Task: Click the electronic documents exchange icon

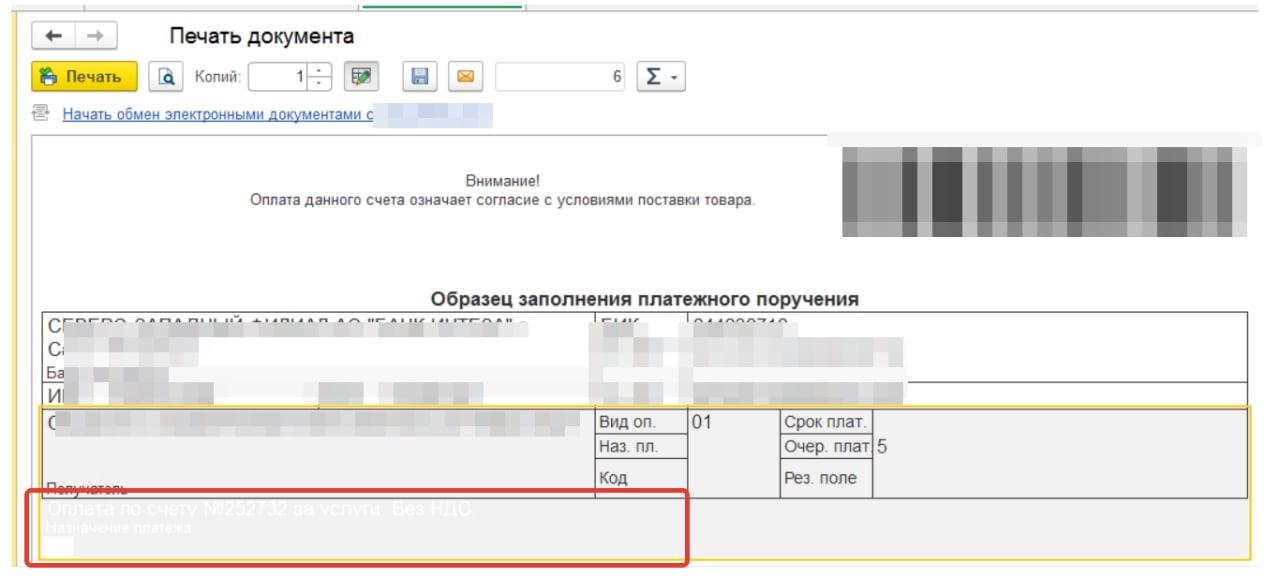Action: (x=41, y=113)
